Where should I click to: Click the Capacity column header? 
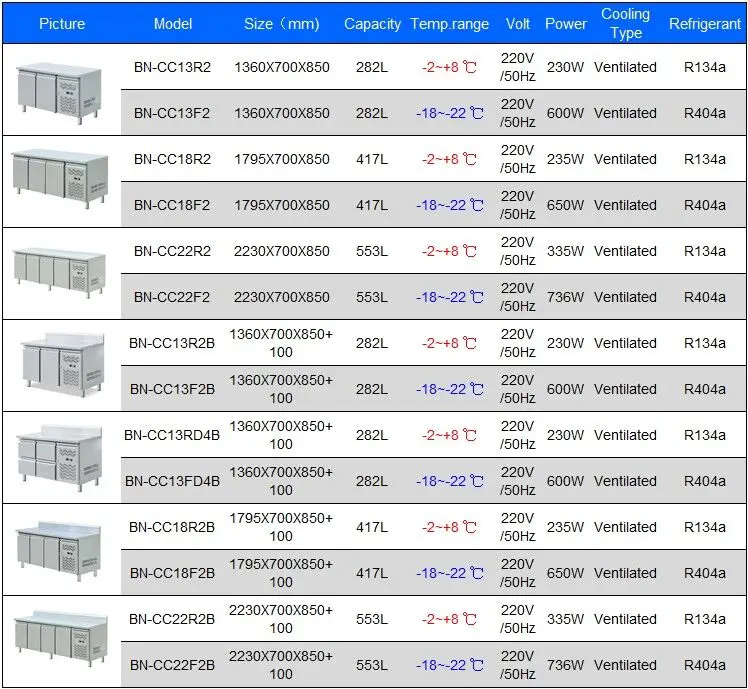click(372, 24)
